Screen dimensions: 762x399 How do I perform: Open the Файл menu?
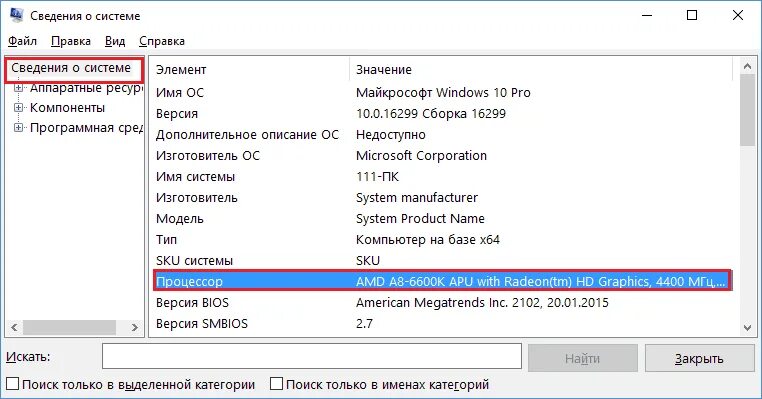point(22,41)
